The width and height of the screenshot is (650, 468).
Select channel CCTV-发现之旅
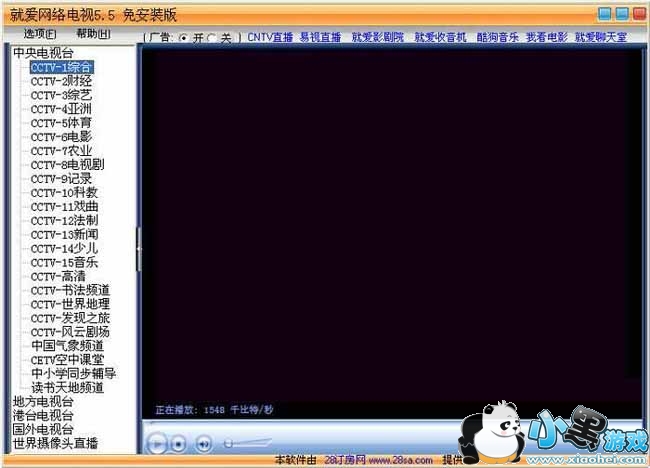70,318
